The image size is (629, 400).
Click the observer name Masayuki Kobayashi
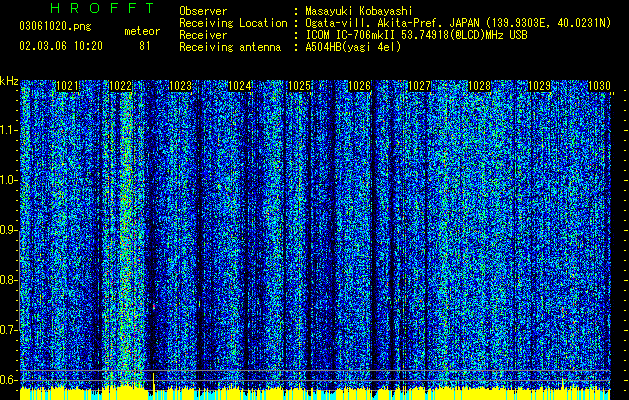click(x=358, y=11)
